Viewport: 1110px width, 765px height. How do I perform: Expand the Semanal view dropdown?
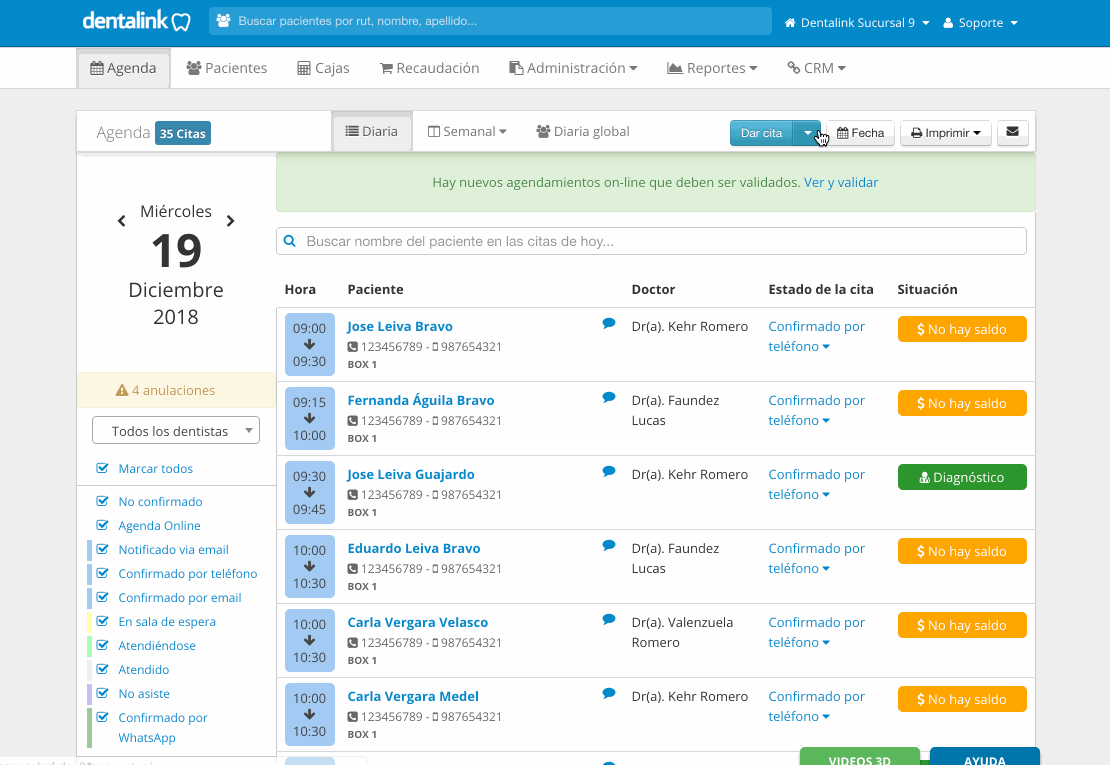pyautogui.click(x=467, y=132)
